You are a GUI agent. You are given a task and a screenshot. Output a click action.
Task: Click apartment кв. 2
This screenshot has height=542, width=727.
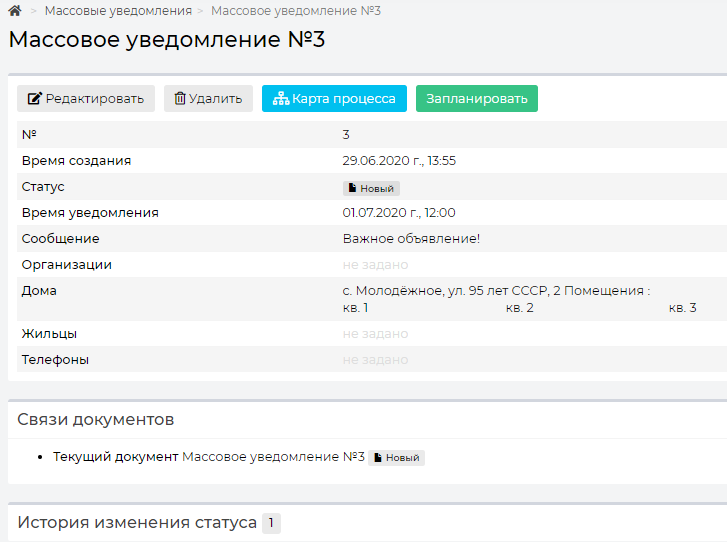(x=520, y=308)
